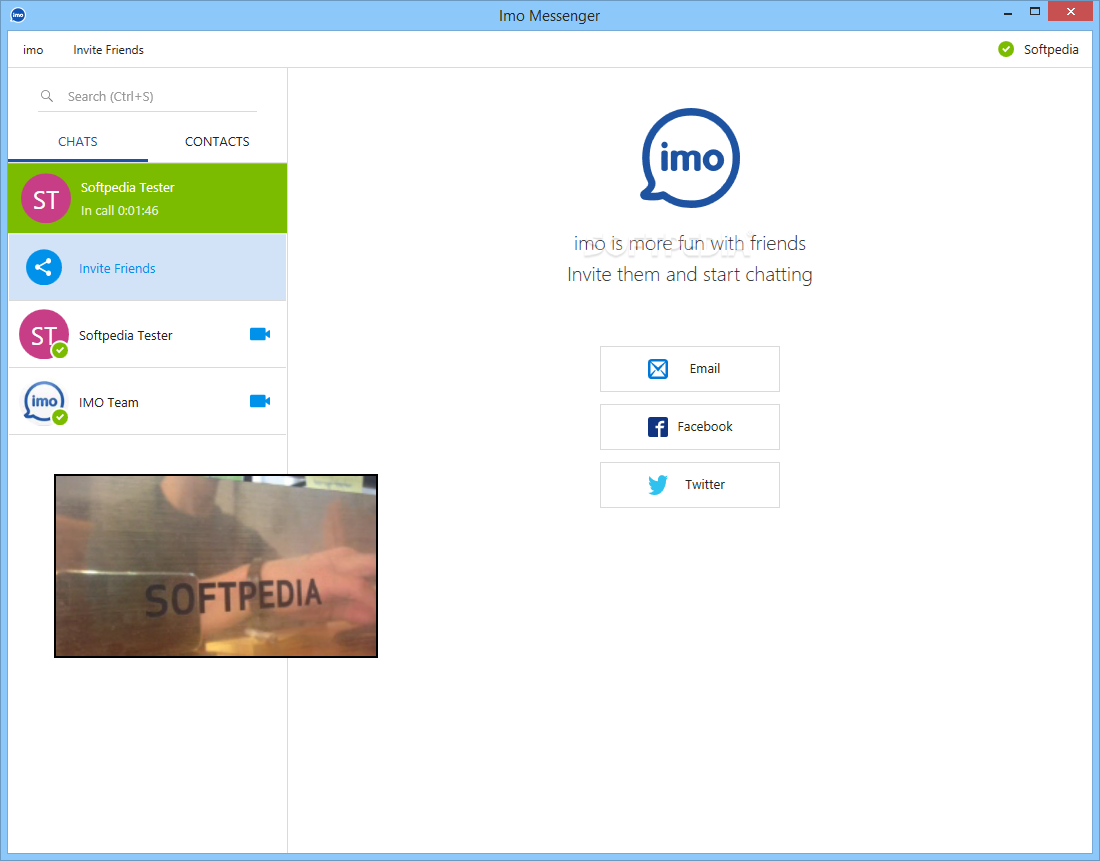Click the magnifier search icon
This screenshot has height=861, width=1100.
[x=47, y=96]
